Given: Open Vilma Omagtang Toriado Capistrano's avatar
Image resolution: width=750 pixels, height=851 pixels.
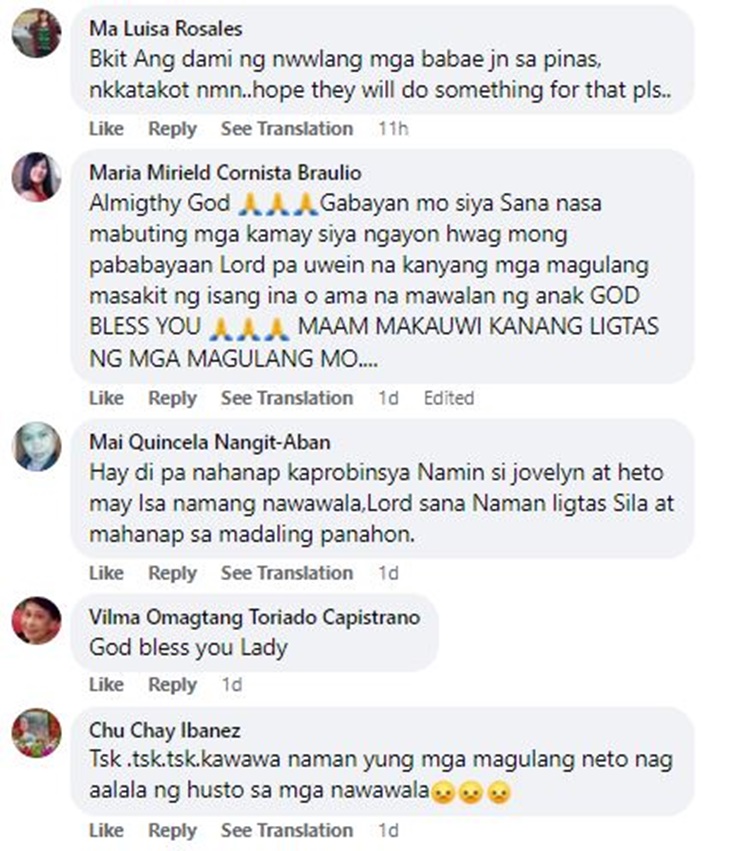Looking at the screenshot, I should click(x=36, y=620).
